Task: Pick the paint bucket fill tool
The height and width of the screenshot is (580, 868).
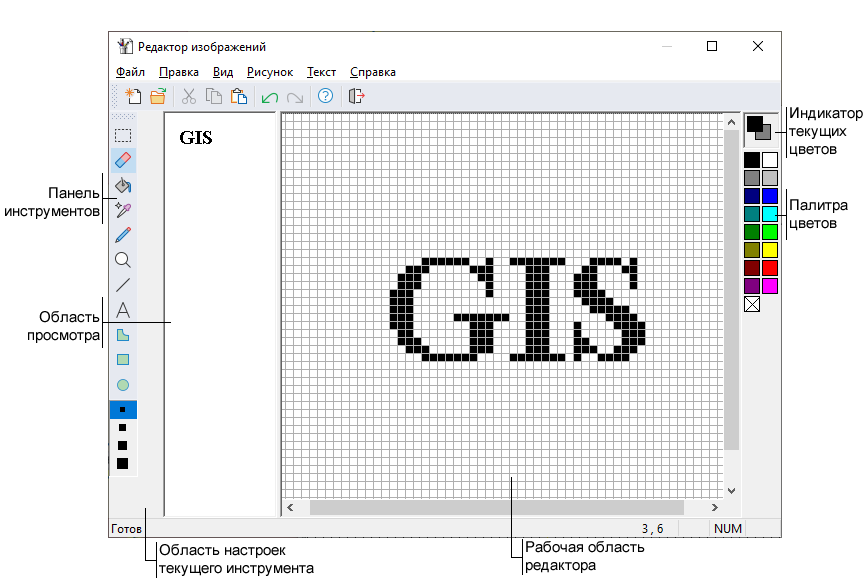Action: click(123, 185)
